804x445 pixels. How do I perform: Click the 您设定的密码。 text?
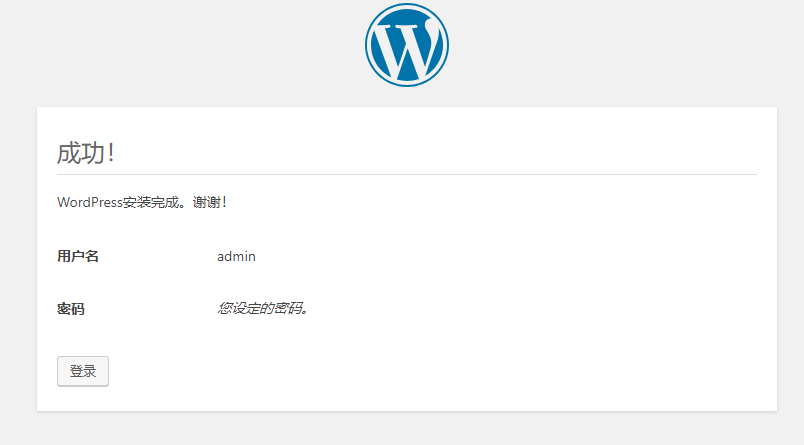(263, 308)
